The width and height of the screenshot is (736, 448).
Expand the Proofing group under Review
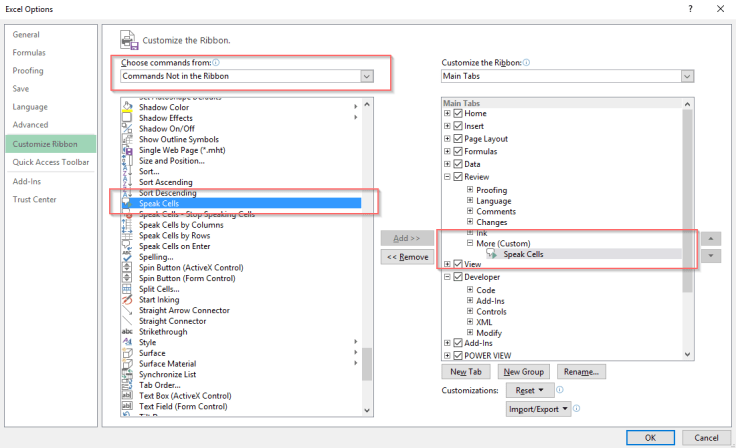(x=470, y=190)
